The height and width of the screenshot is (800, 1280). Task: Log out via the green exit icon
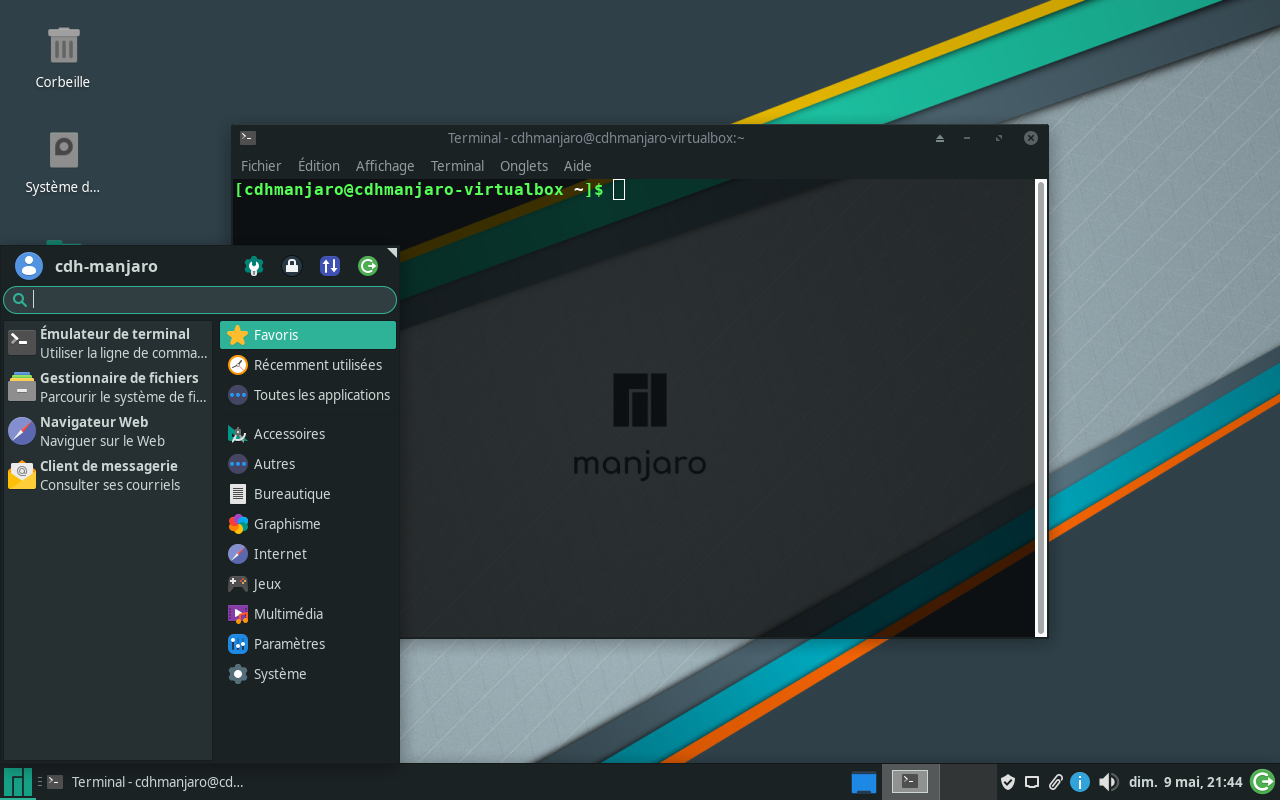coord(368,266)
